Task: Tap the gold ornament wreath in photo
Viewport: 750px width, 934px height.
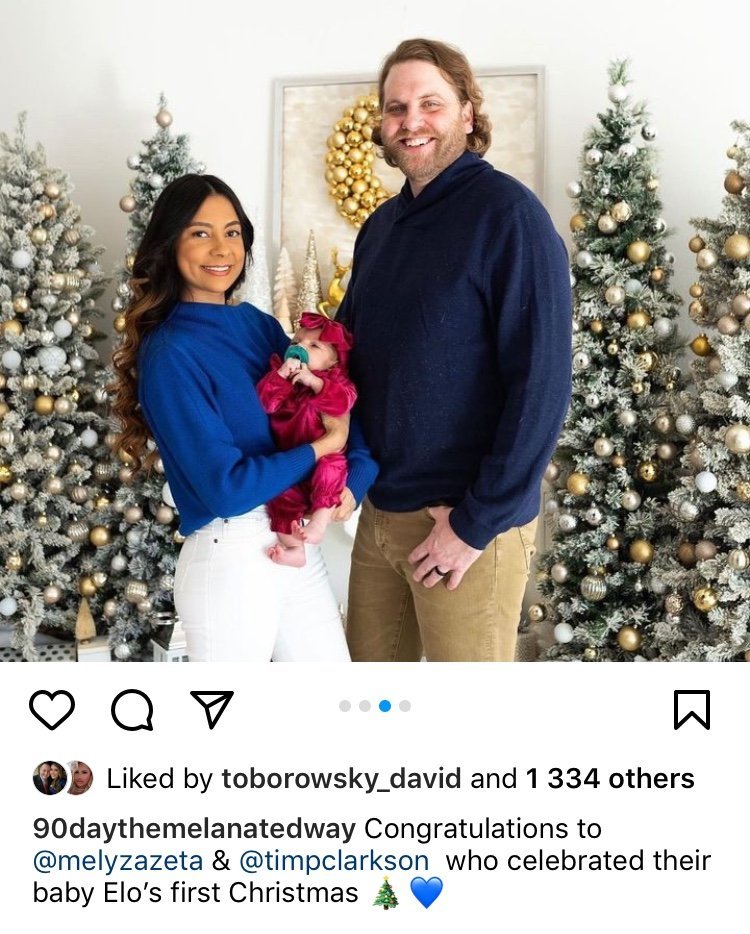Action: coord(356,160)
